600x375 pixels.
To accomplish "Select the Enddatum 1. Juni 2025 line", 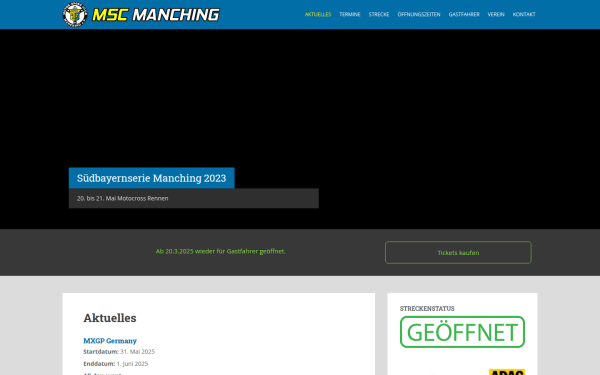I will (116, 364).
